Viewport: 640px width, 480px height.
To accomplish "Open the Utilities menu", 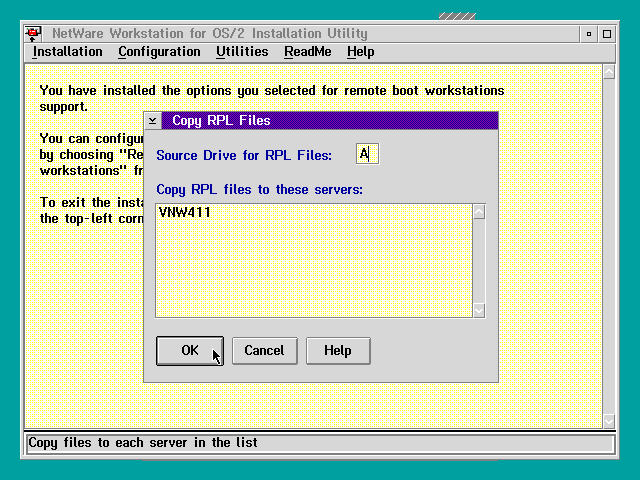I will [x=242, y=52].
